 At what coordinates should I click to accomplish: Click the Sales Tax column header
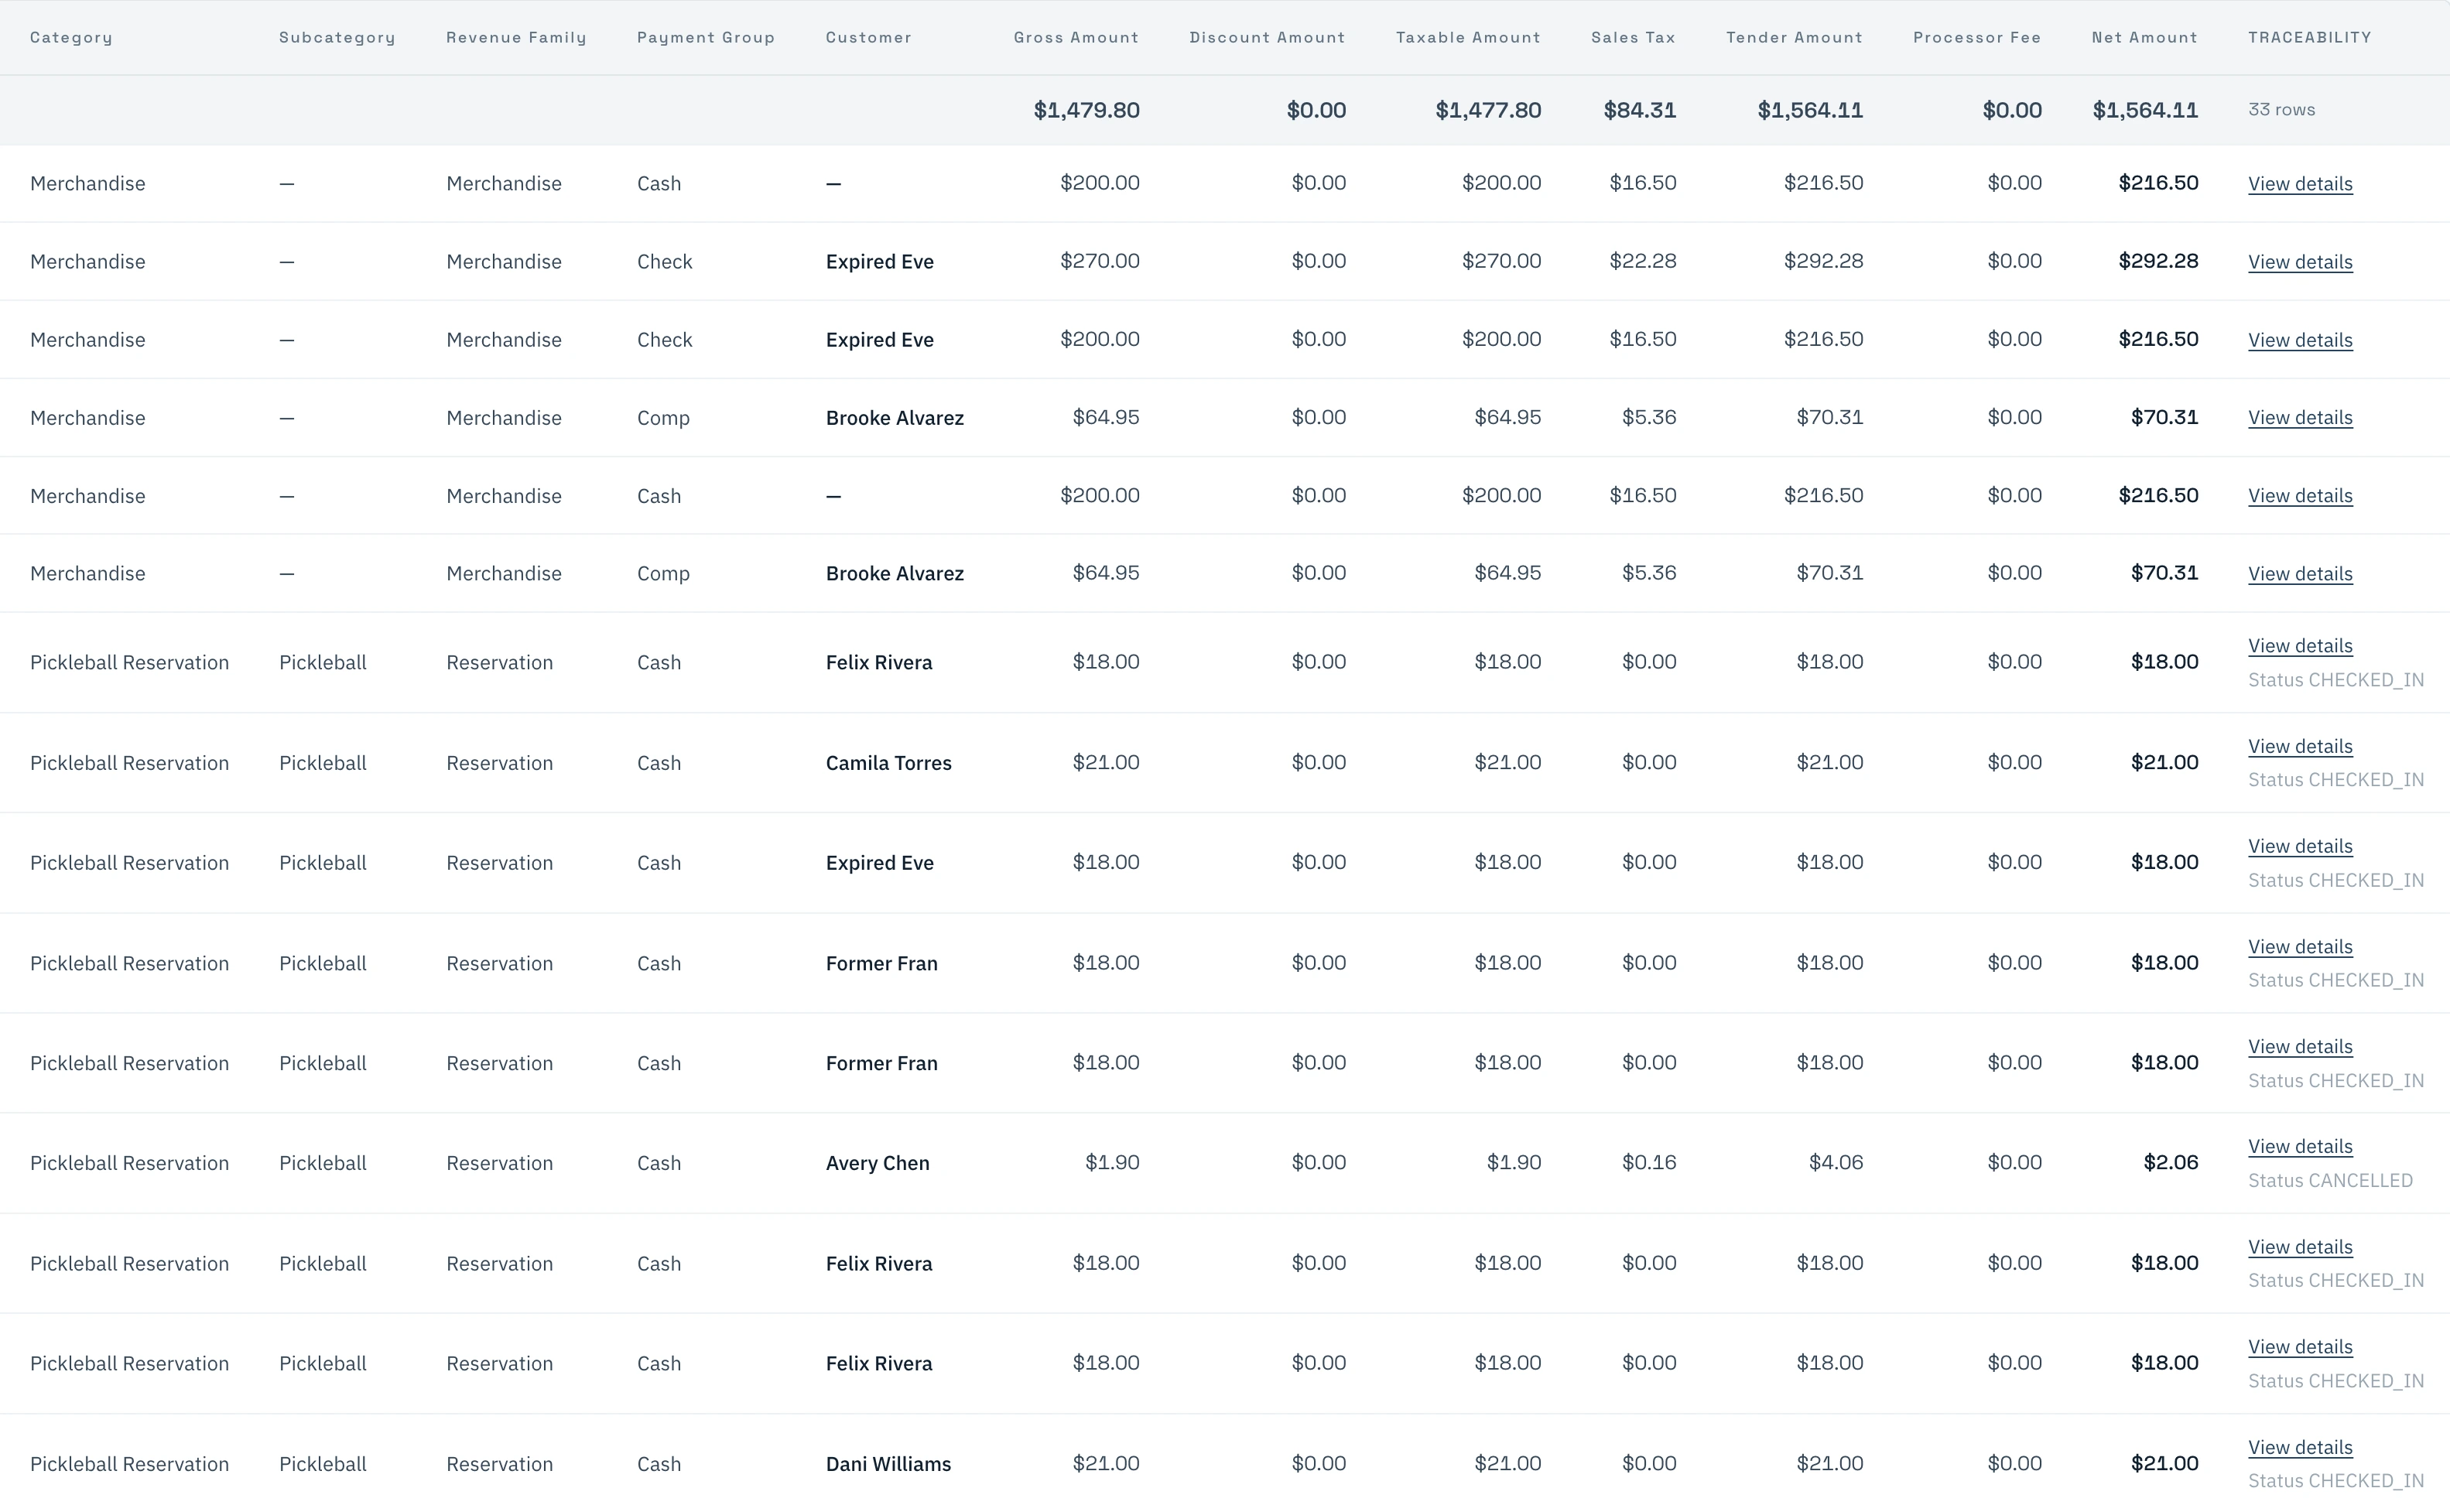tap(1633, 37)
